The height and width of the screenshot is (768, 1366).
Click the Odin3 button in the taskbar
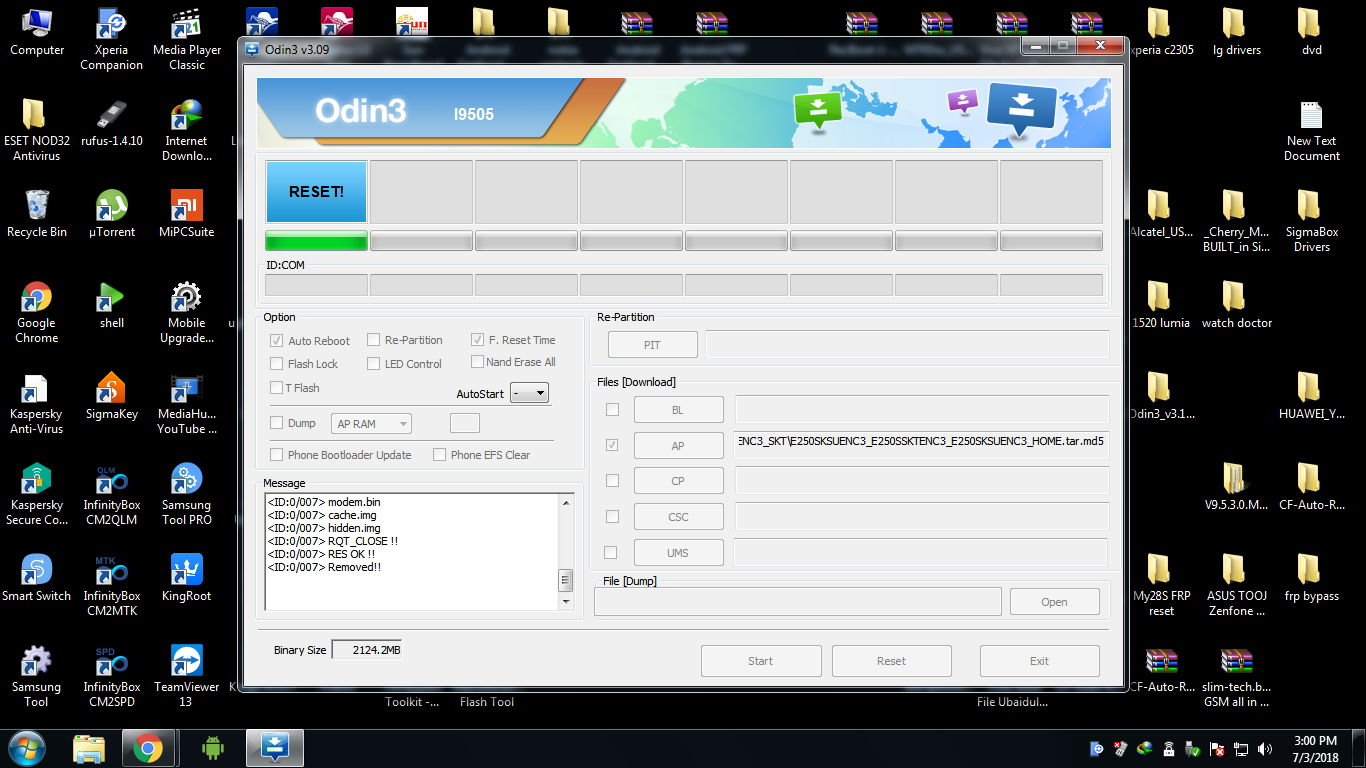click(274, 747)
